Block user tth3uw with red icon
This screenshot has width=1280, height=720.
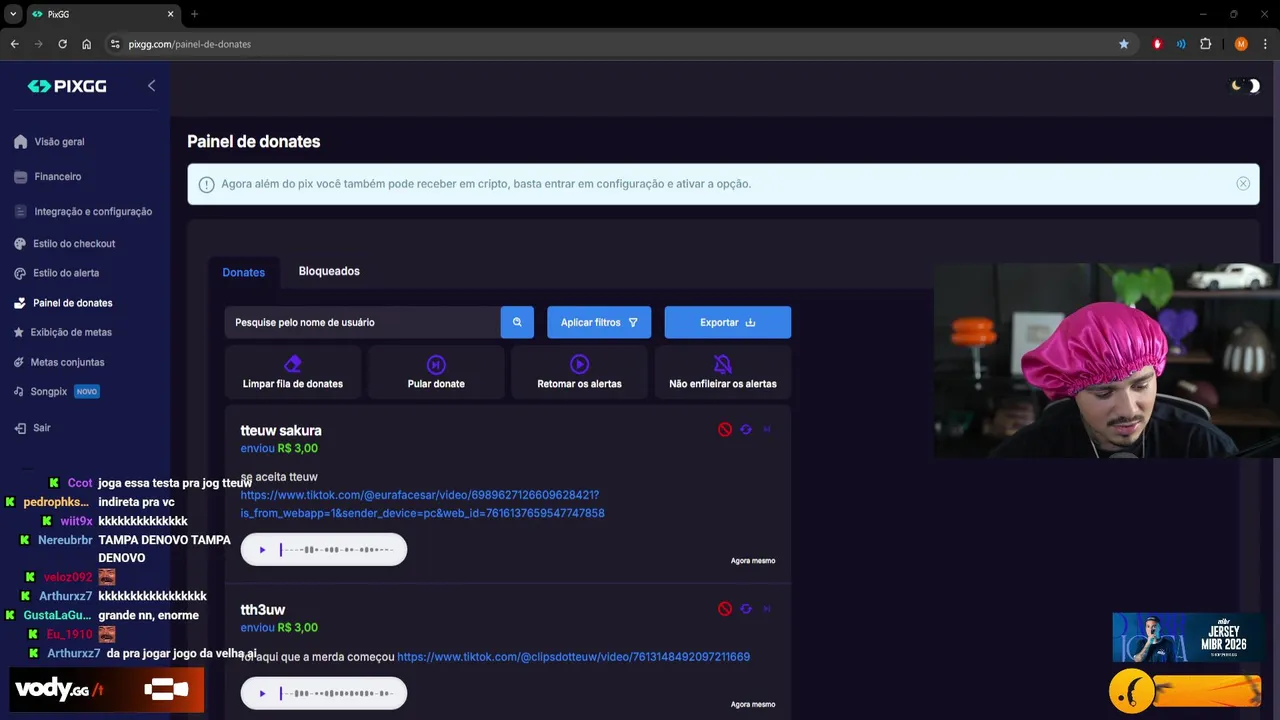725,608
